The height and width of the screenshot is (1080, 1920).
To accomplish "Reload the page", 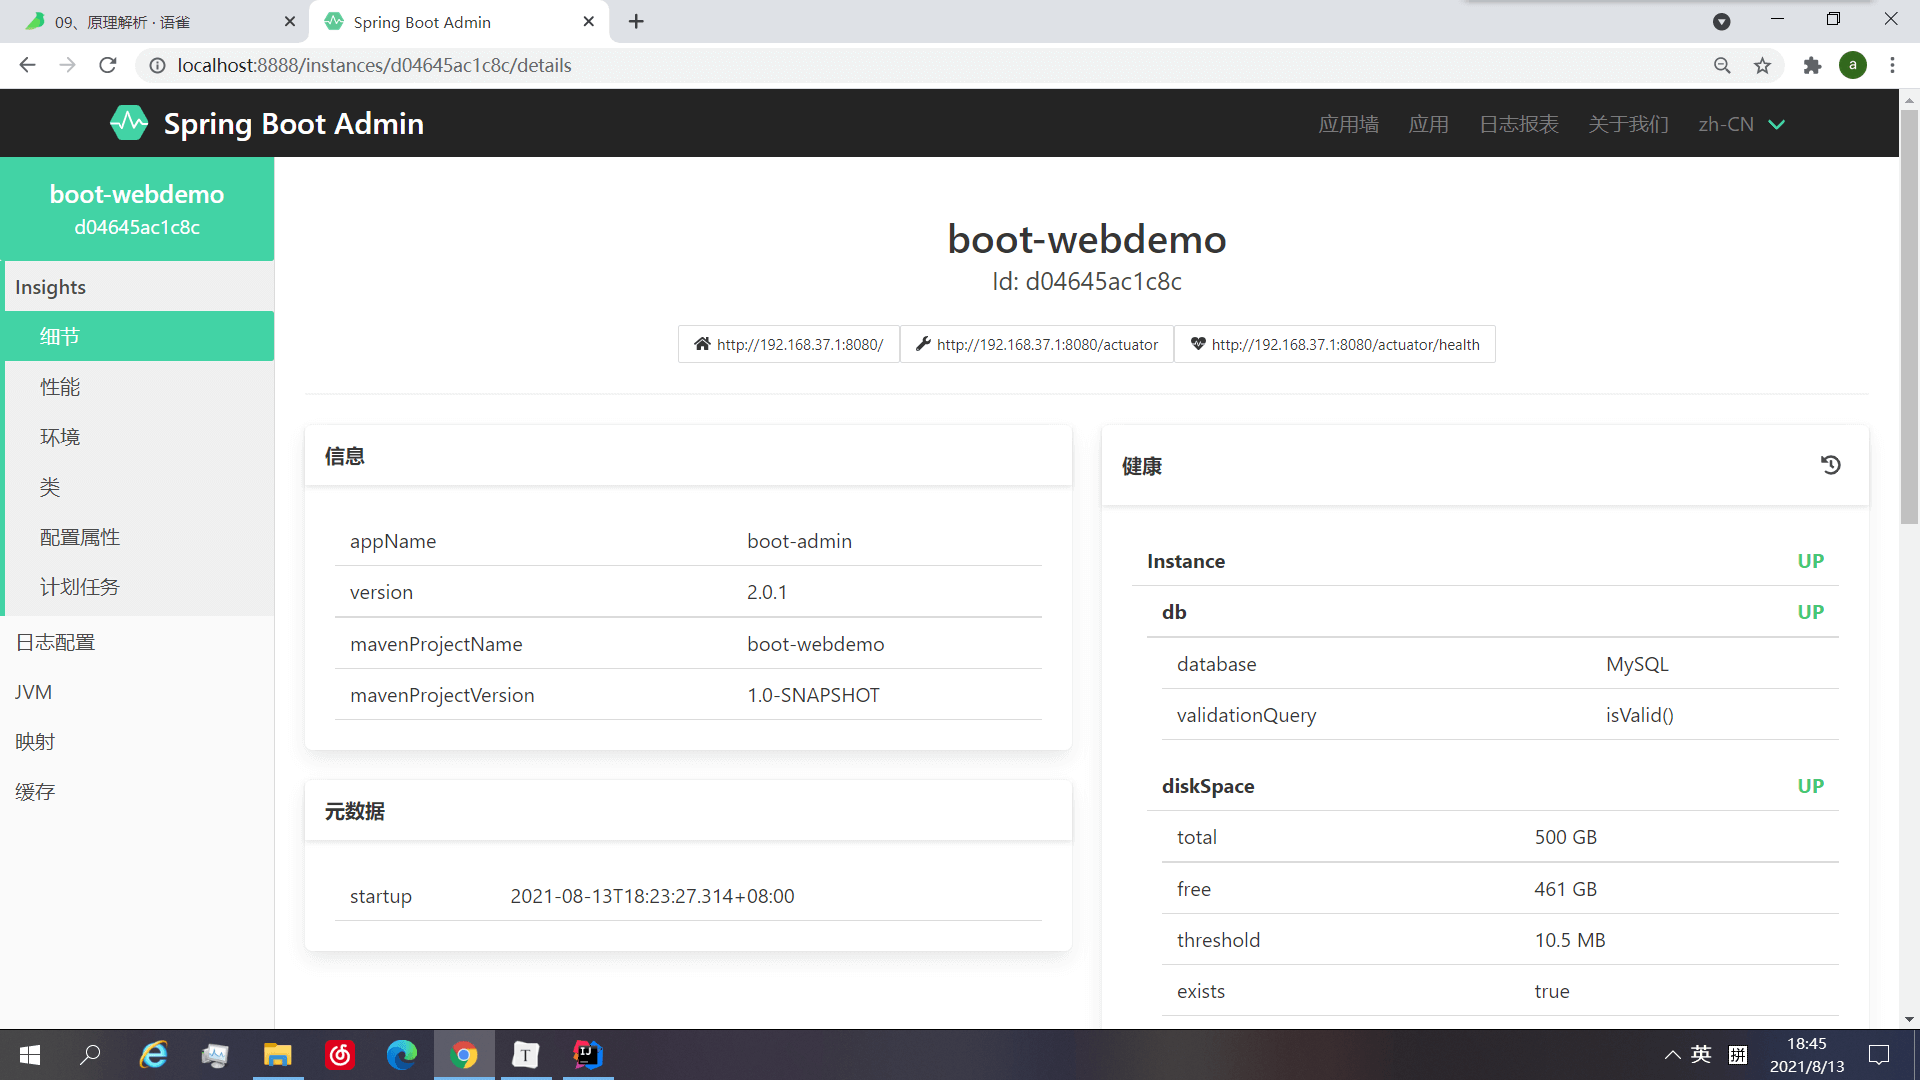I will coord(108,65).
